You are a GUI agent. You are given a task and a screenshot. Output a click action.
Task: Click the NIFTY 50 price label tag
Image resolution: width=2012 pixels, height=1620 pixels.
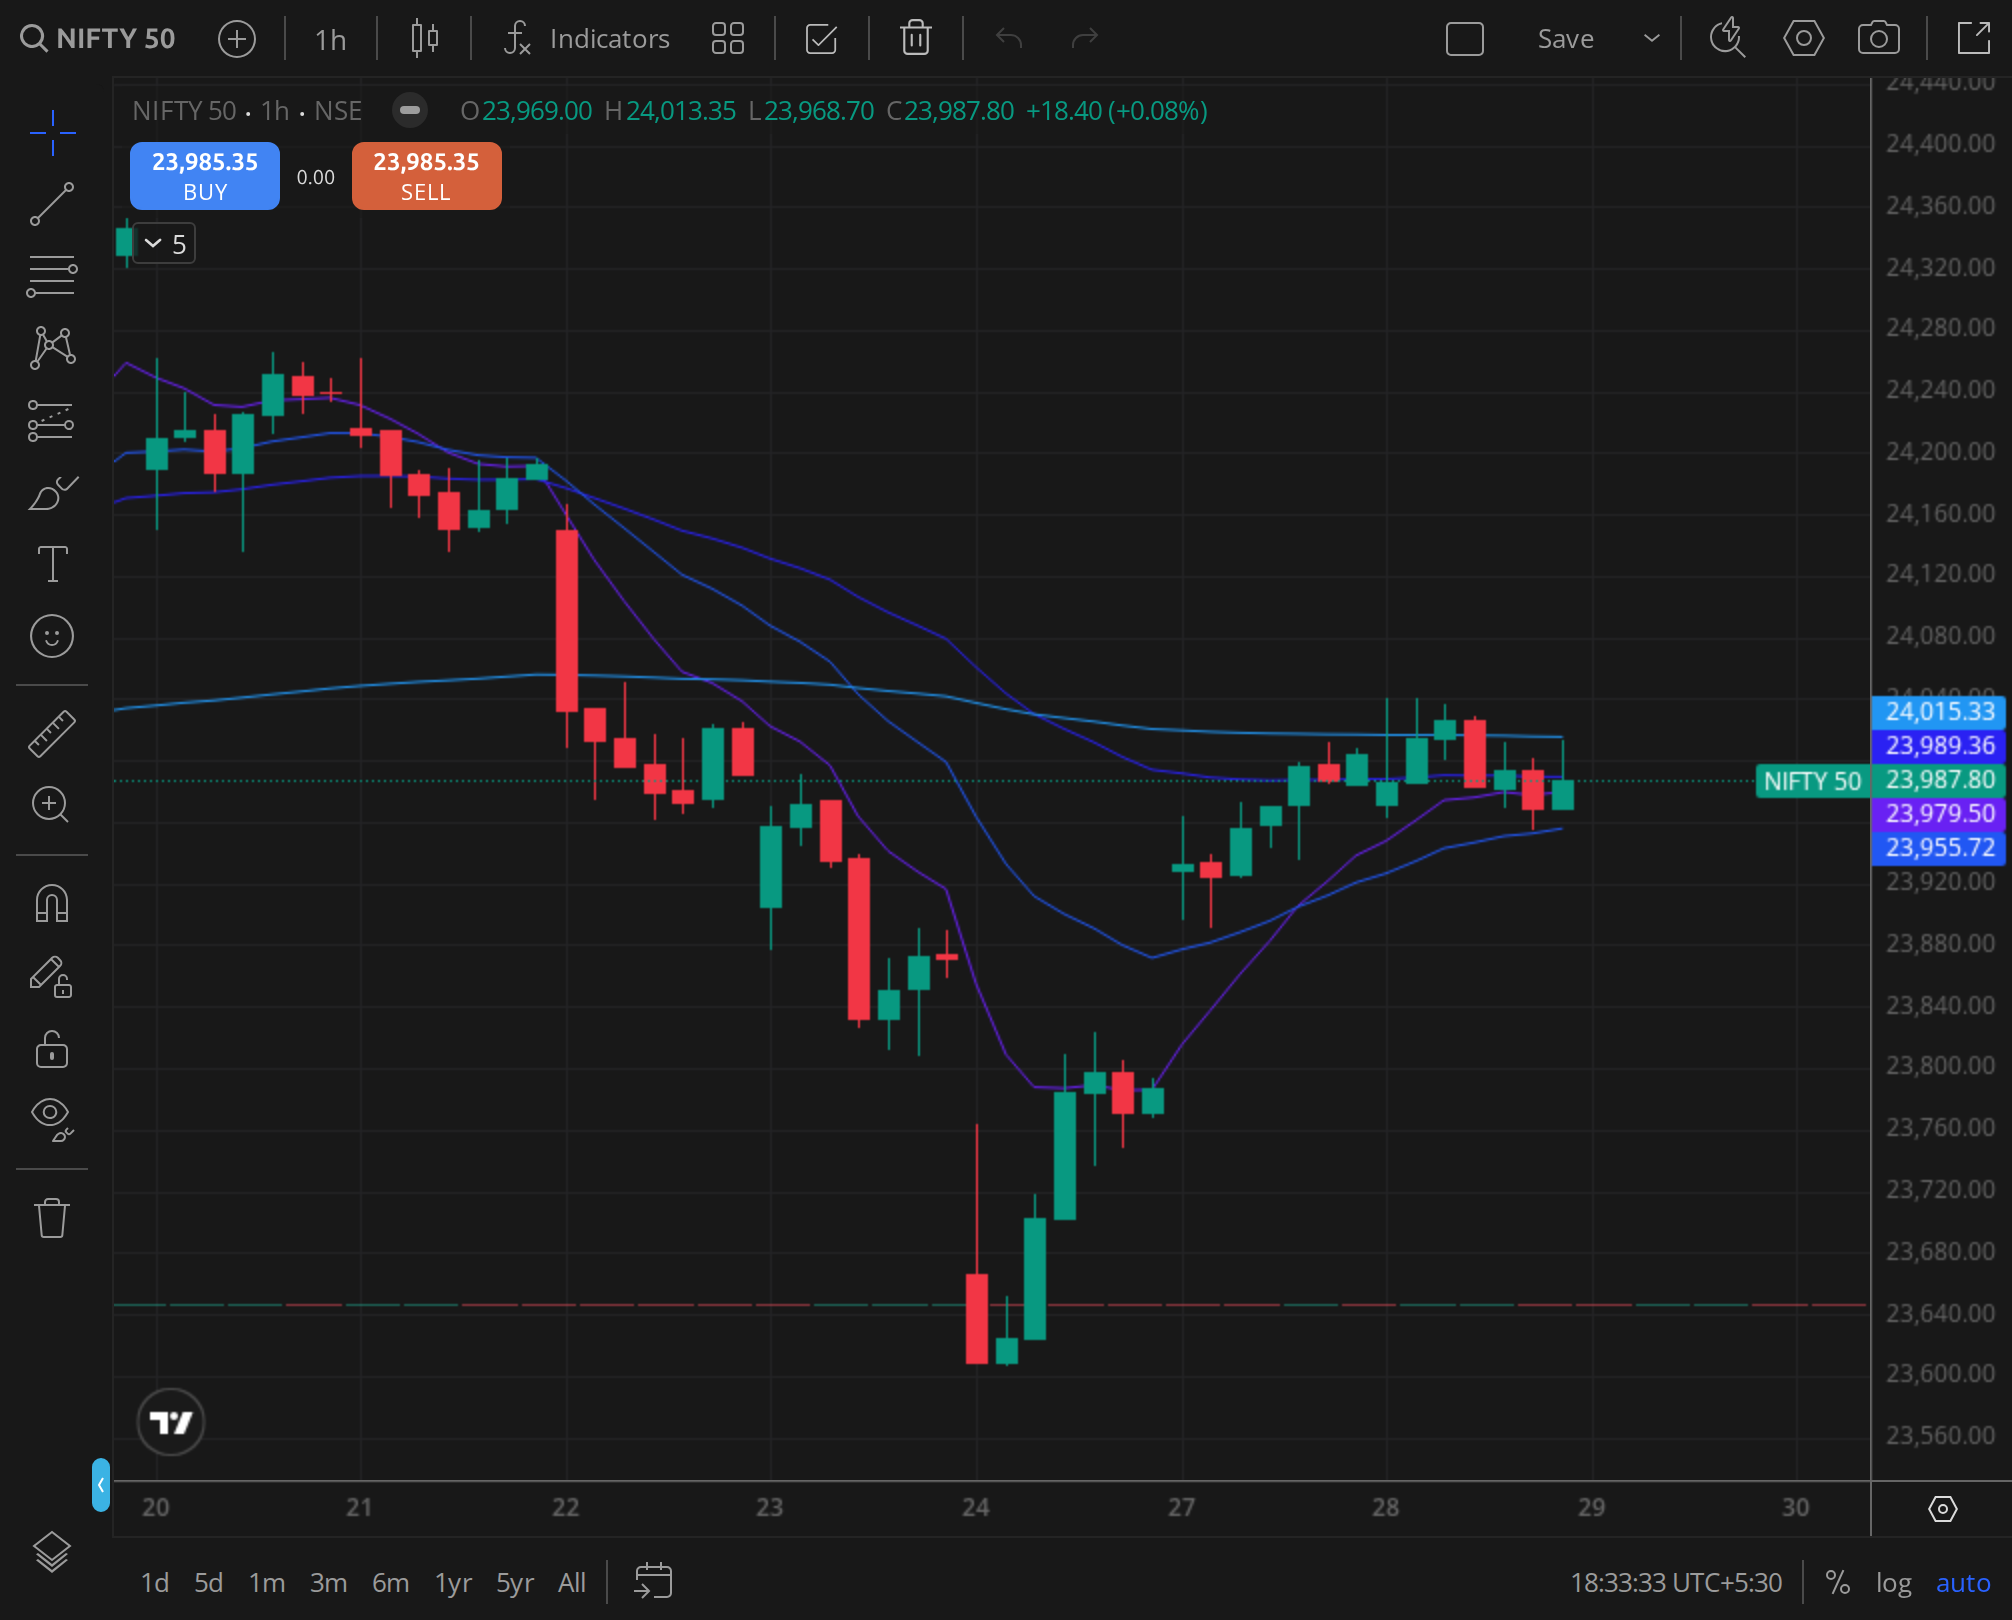[1812, 781]
